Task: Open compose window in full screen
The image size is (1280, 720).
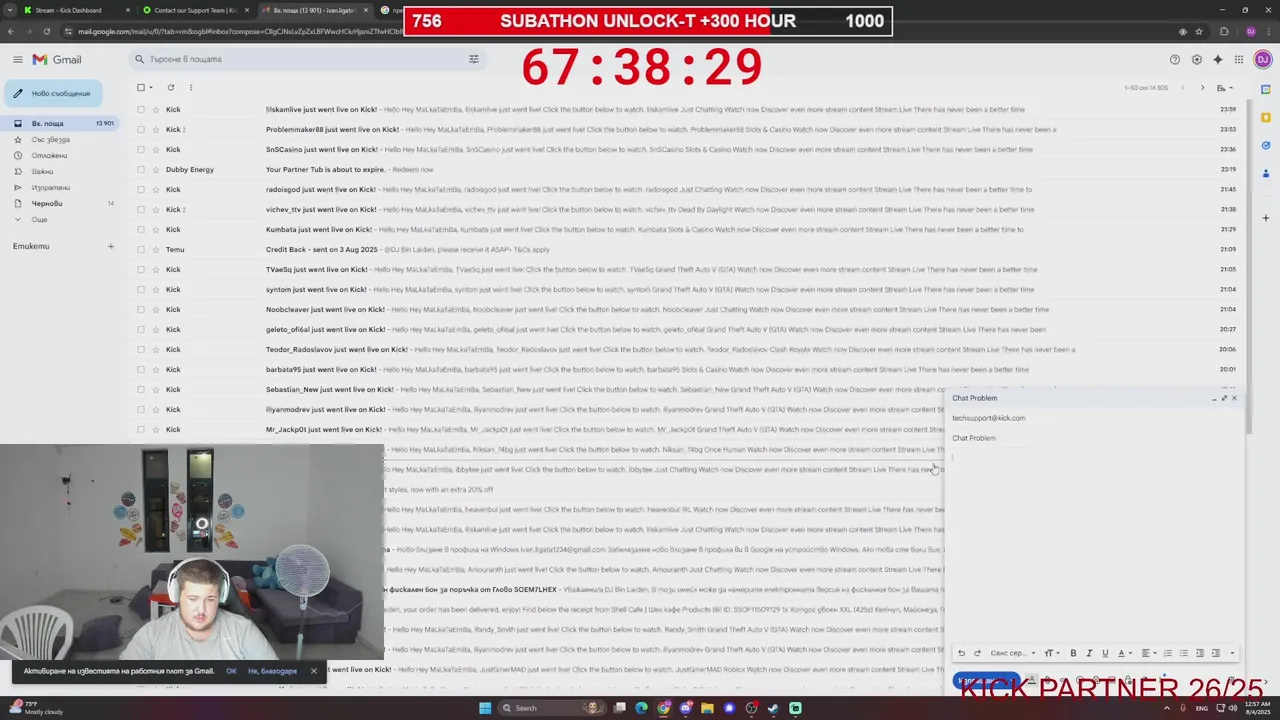Action: tap(1224, 398)
